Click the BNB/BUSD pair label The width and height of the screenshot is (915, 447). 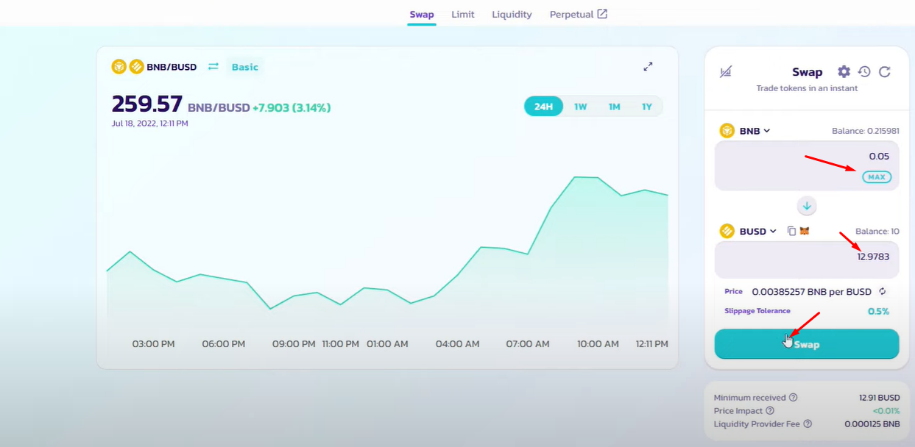pyautogui.click(x=172, y=67)
